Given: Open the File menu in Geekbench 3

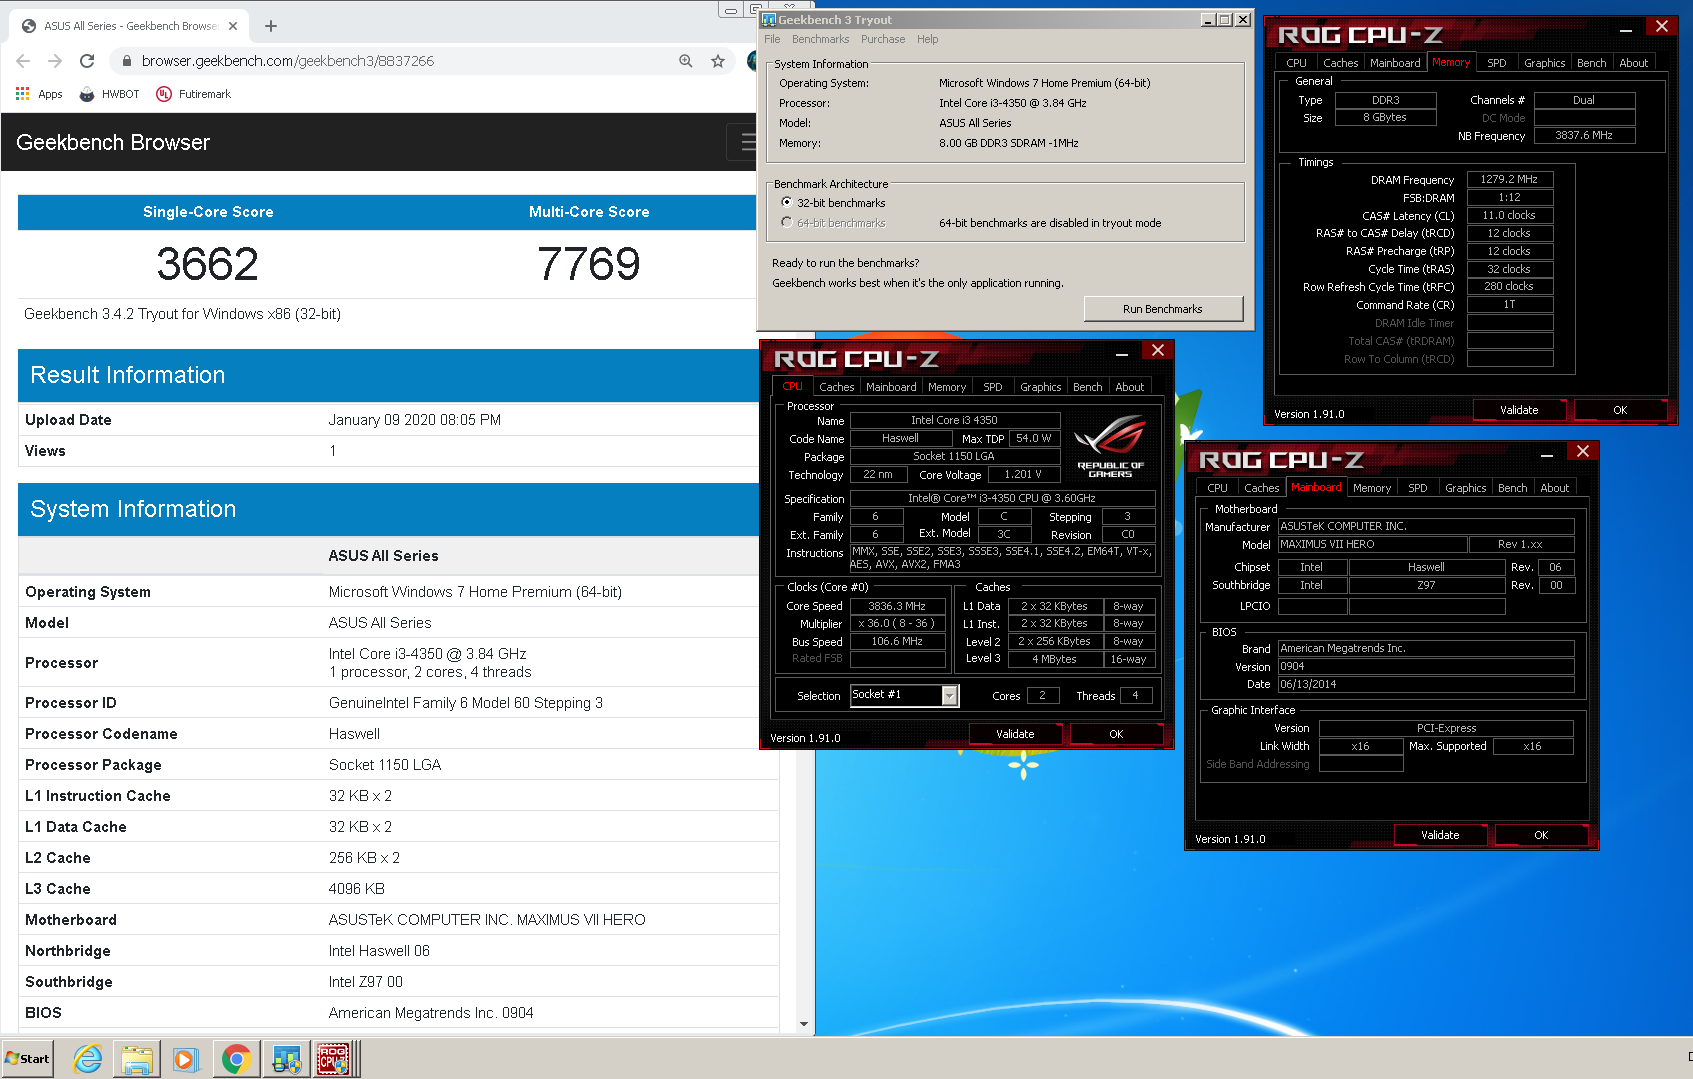Looking at the screenshot, I should coord(772,39).
